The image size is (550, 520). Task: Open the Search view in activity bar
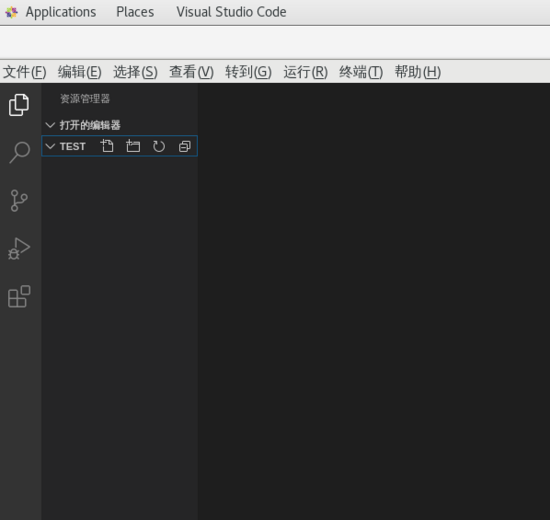tap(19, 152)
